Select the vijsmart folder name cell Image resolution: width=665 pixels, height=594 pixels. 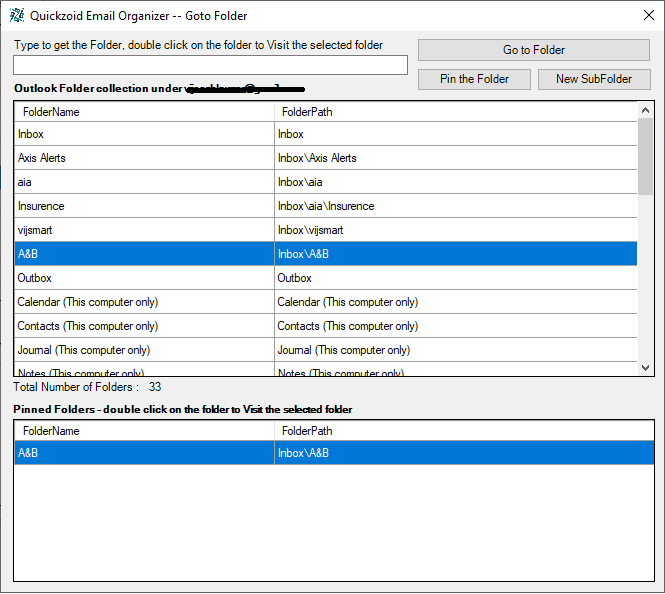145,230
